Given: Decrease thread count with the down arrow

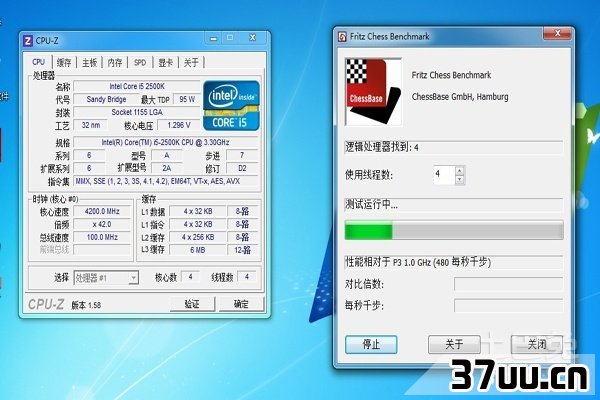Looking at the screenshot, I should click(x=460, y=180).
